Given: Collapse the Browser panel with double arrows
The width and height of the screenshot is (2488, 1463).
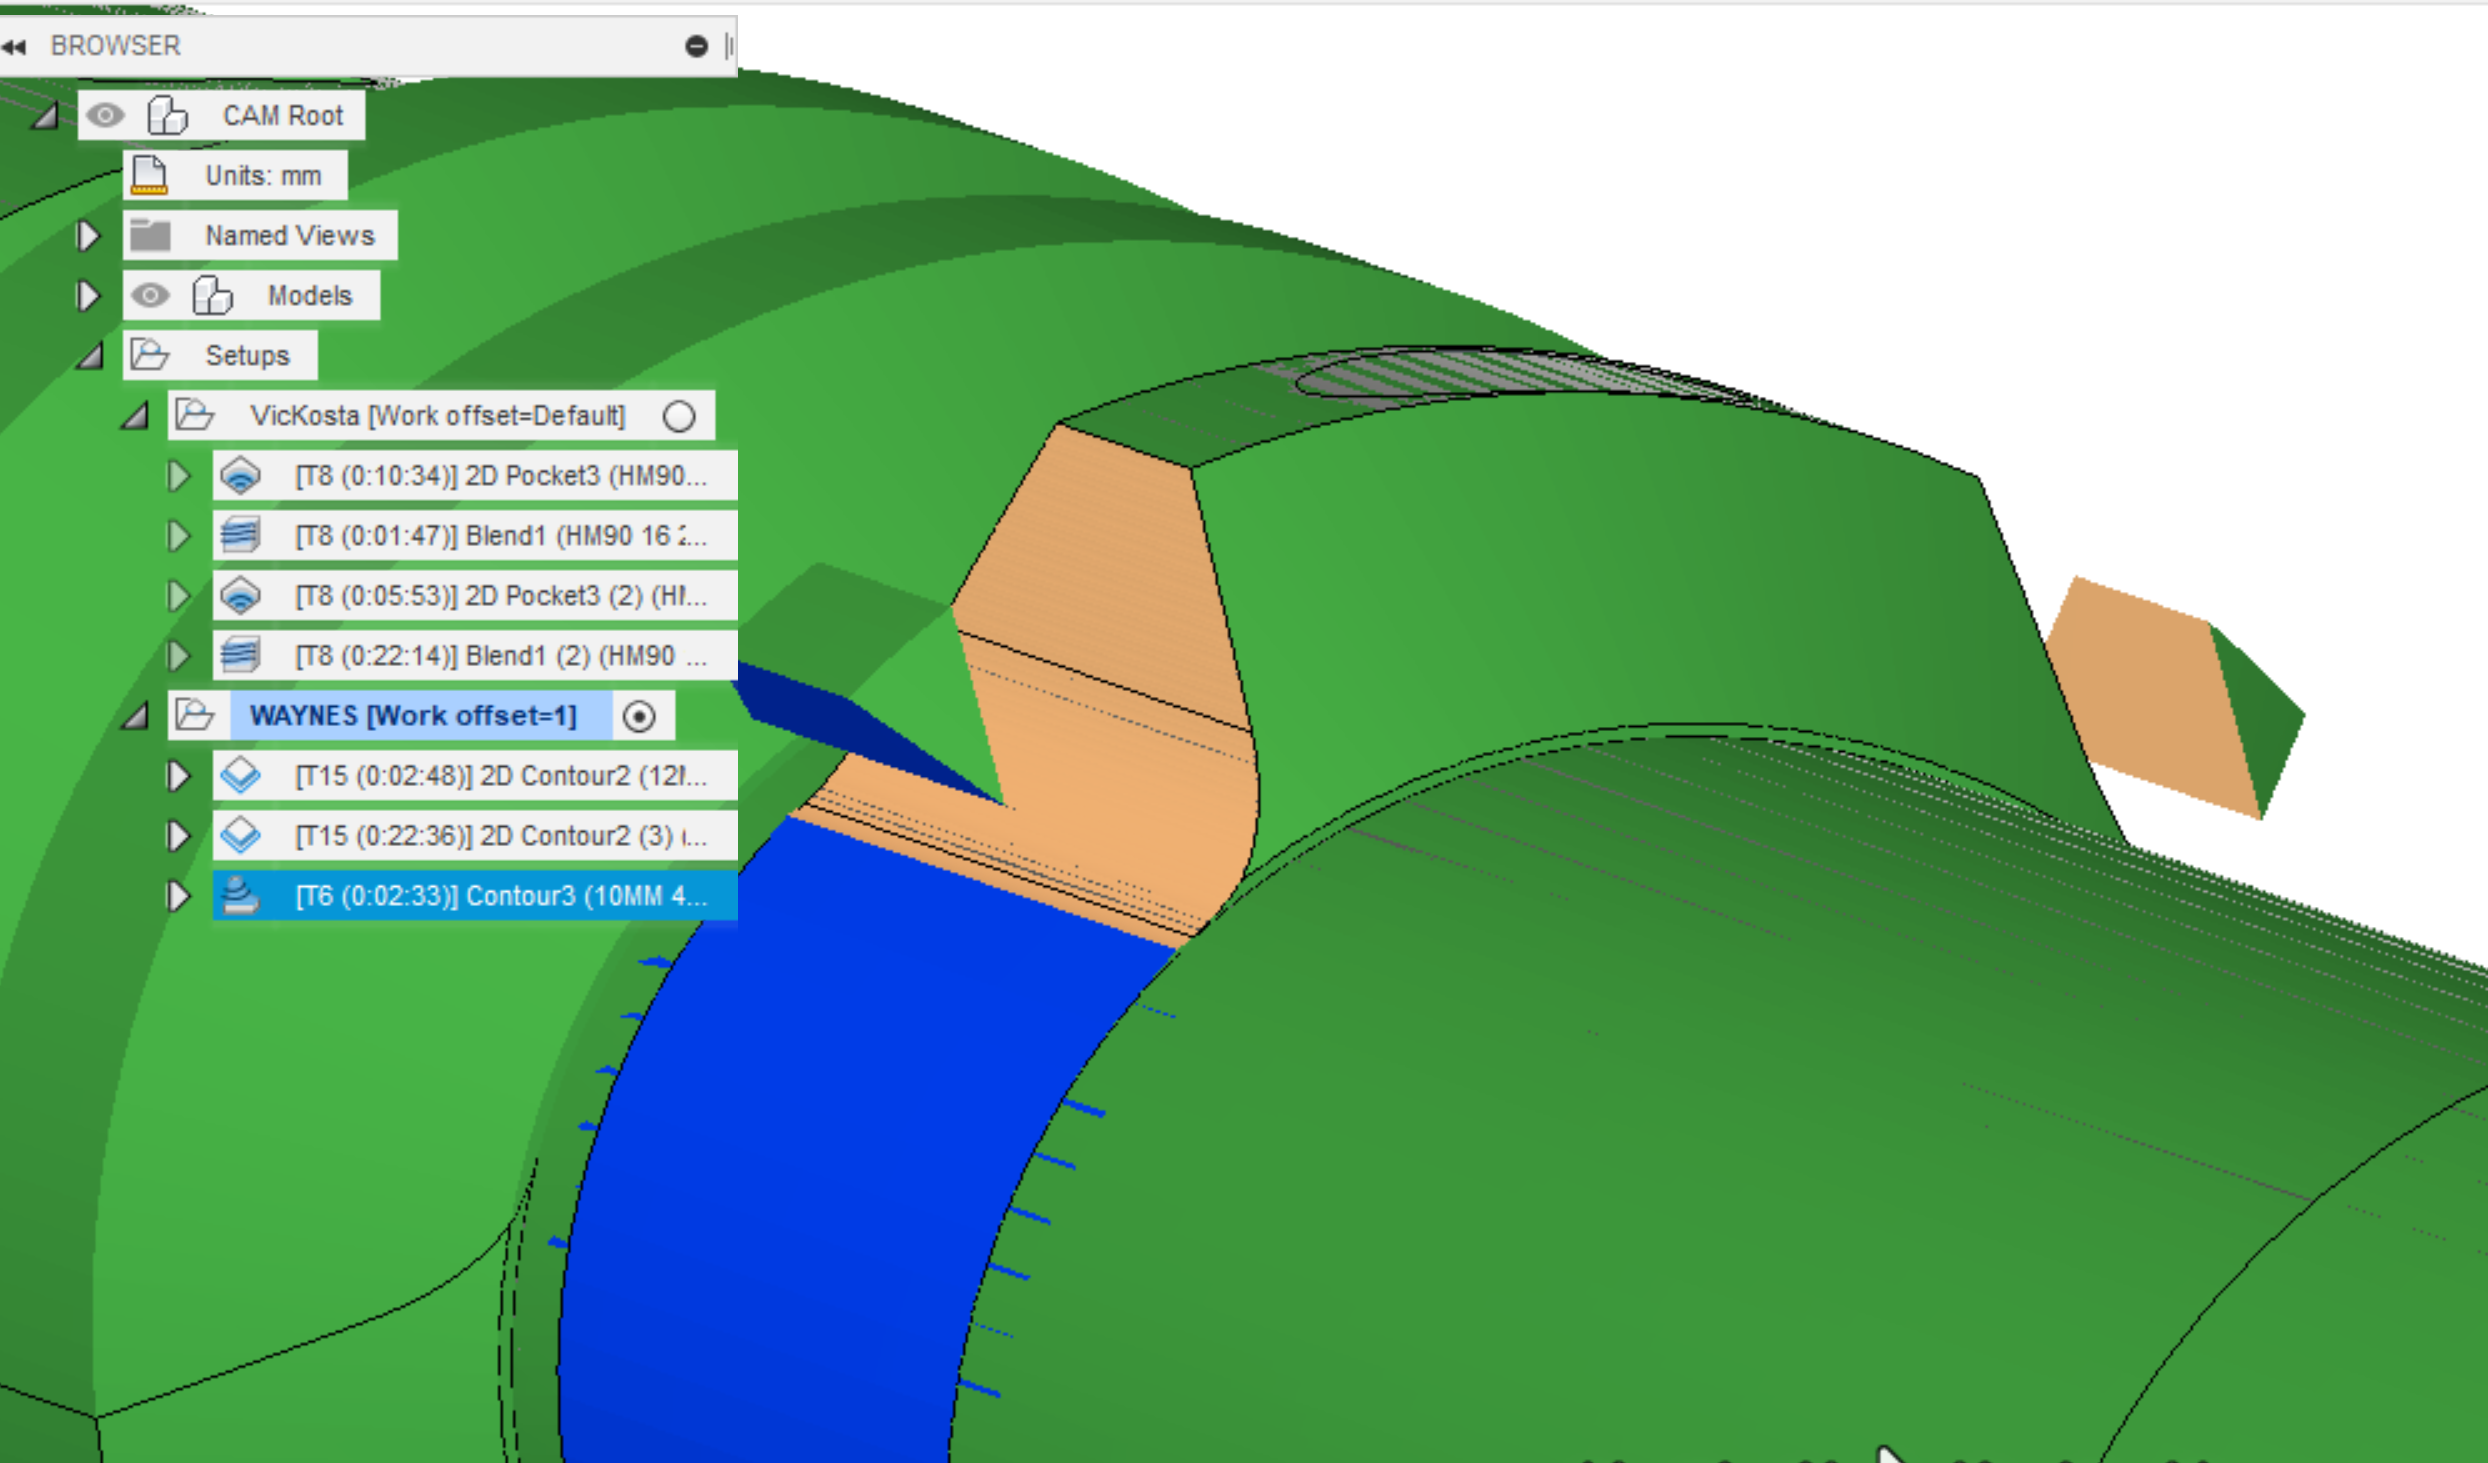Looking at the screenshot, I should (14, 45).
